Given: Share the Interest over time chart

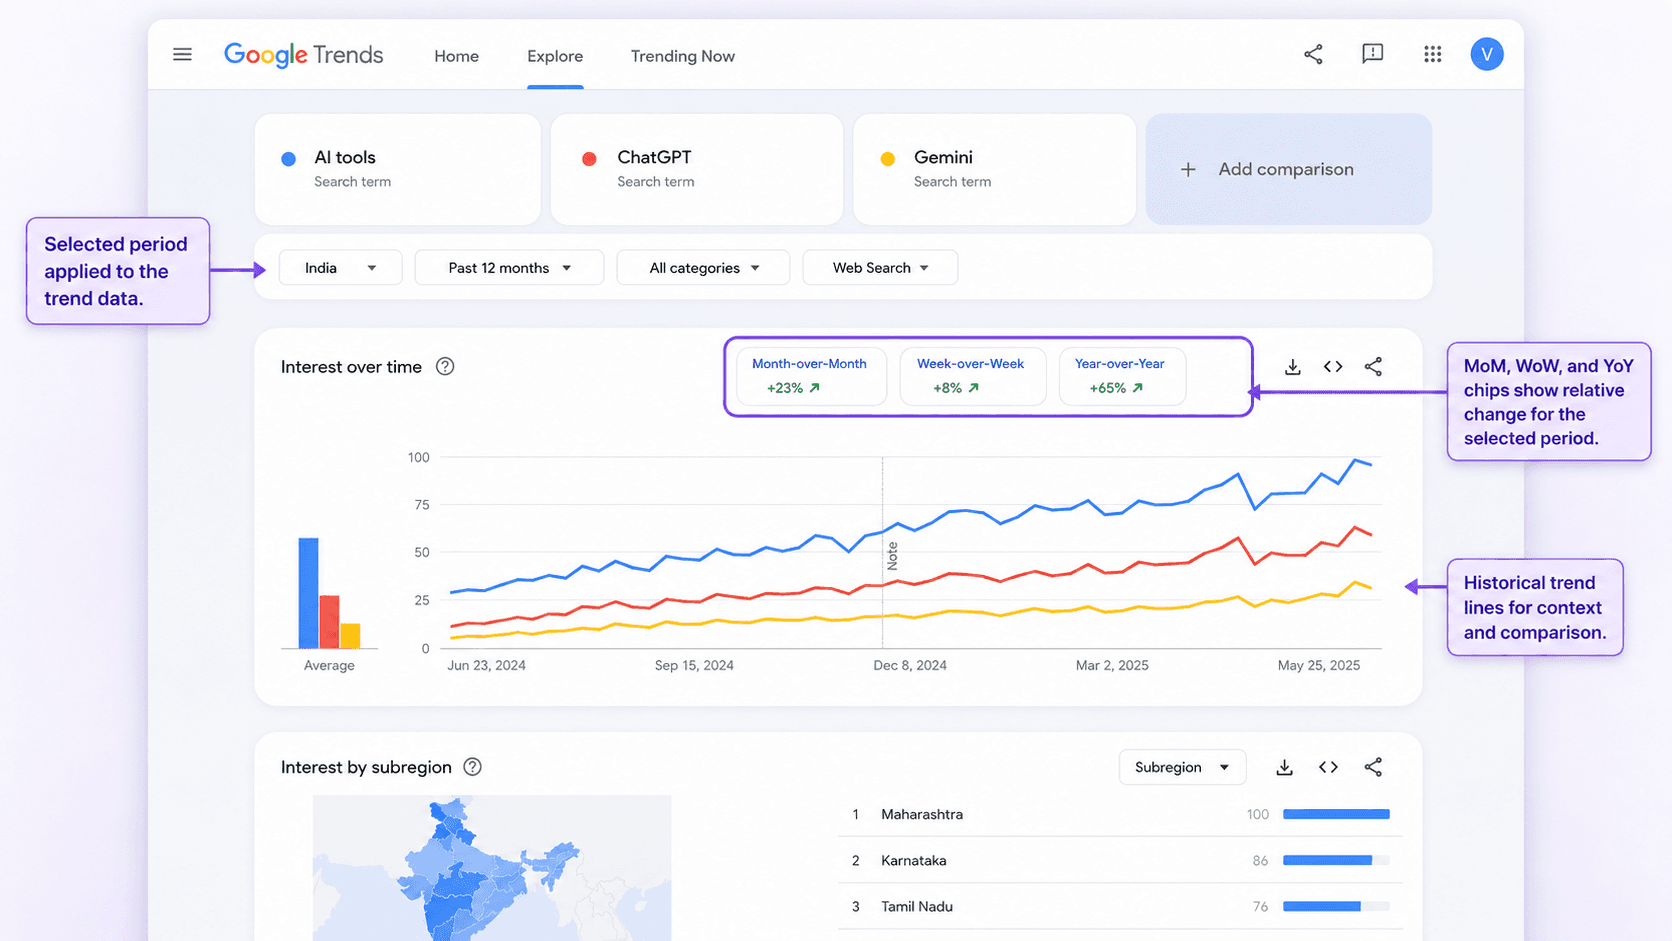Looking at the screenshot, I should (1373, 367).
